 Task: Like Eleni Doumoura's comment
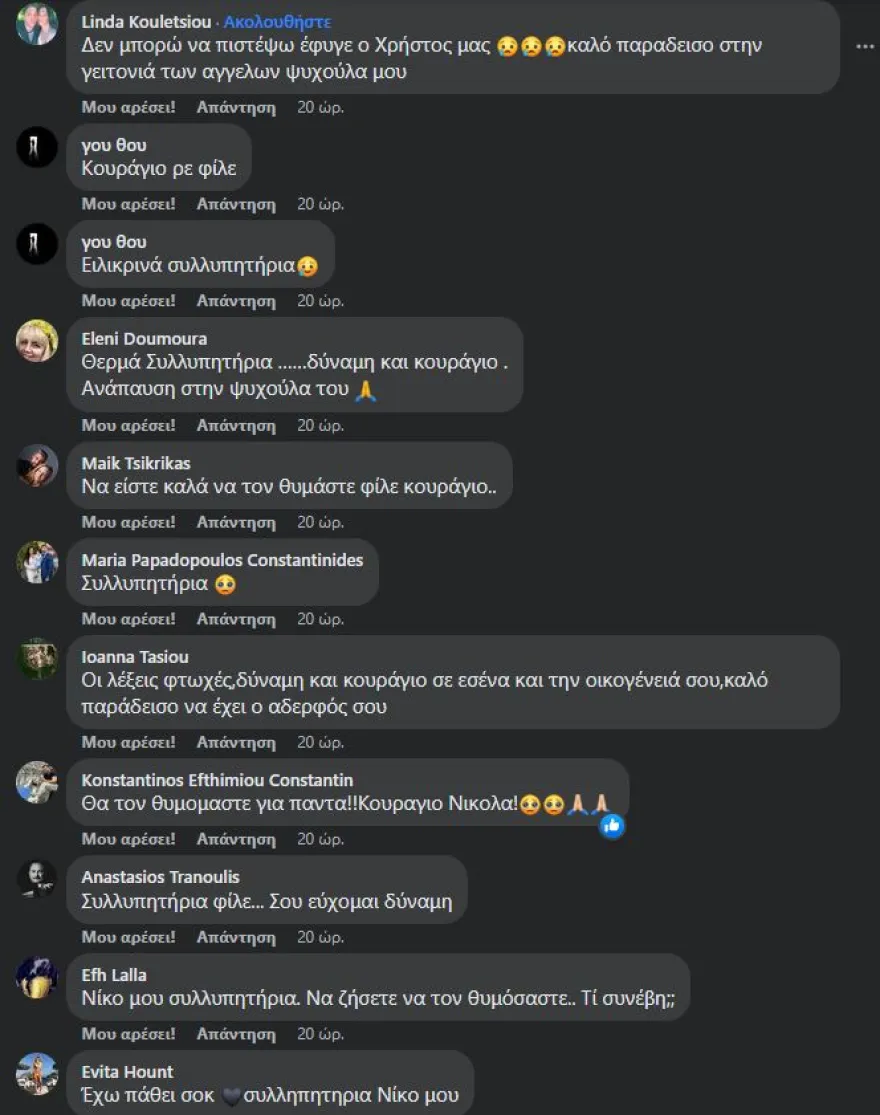(128, 425)
